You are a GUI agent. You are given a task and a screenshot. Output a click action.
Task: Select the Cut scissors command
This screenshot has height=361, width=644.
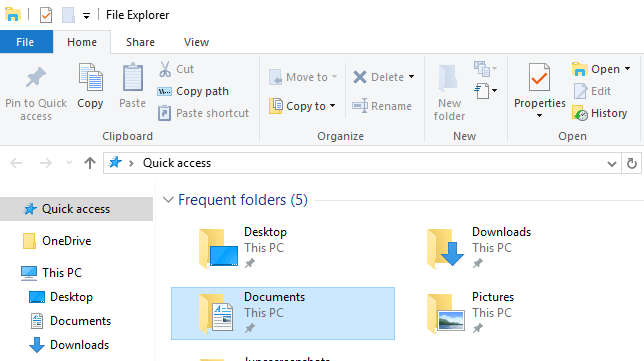(176, 69)
